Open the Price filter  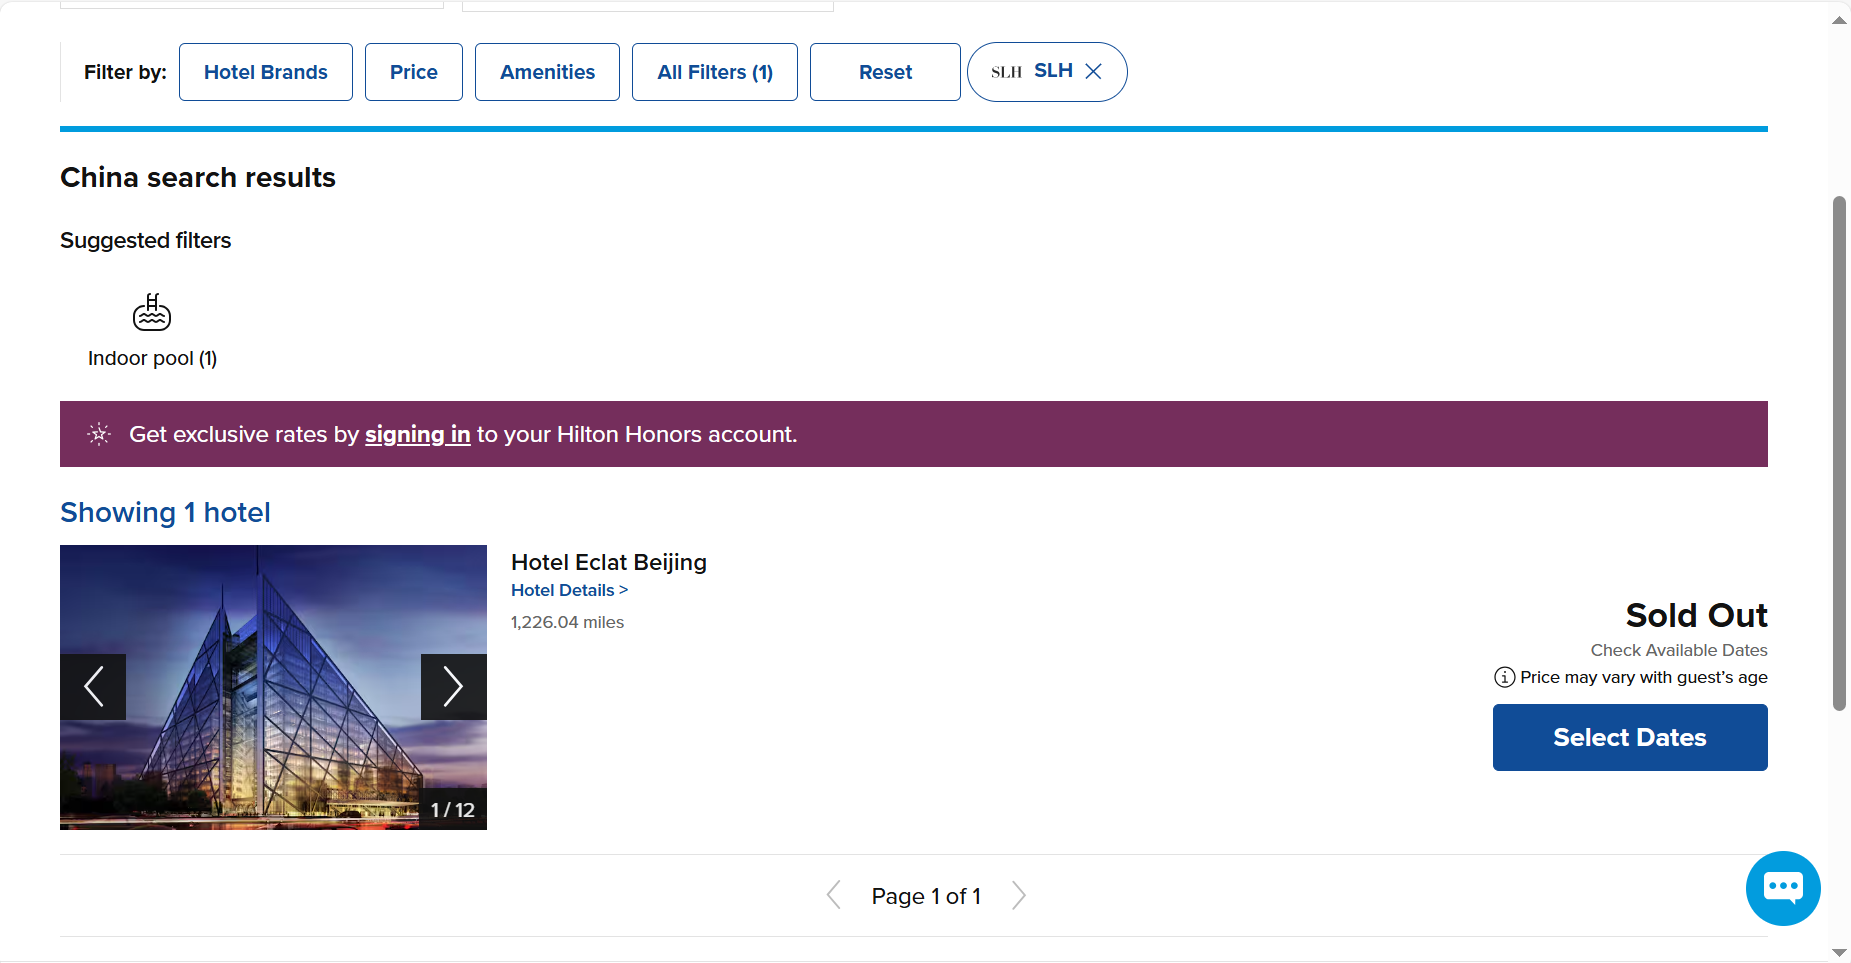[414, 72]
